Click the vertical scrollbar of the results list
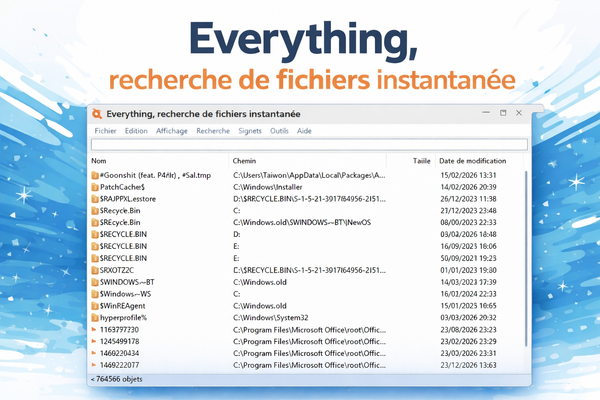This screenshot has height=400, width=600. 527,259
